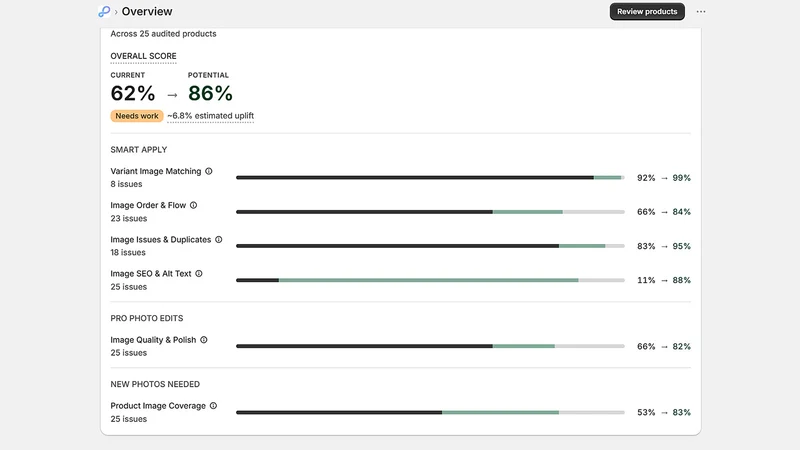Click the 53% → 83% score text
The height and width of the screenshot is (450, 800).
[x=664, y=412]
